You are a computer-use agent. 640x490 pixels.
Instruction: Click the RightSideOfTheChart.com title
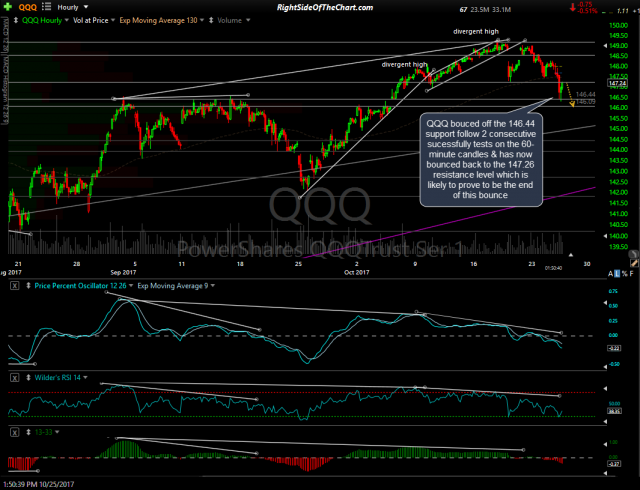click(325, 7)
